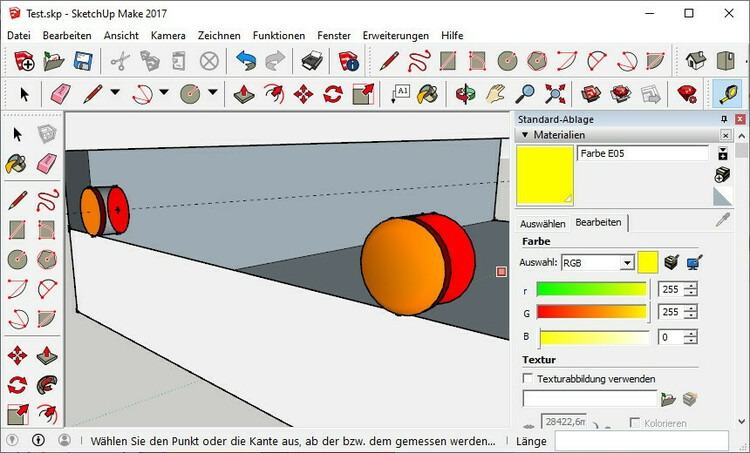750x453 pixels.
Task: Open the Kamera menu
Action: pos(168,35)
